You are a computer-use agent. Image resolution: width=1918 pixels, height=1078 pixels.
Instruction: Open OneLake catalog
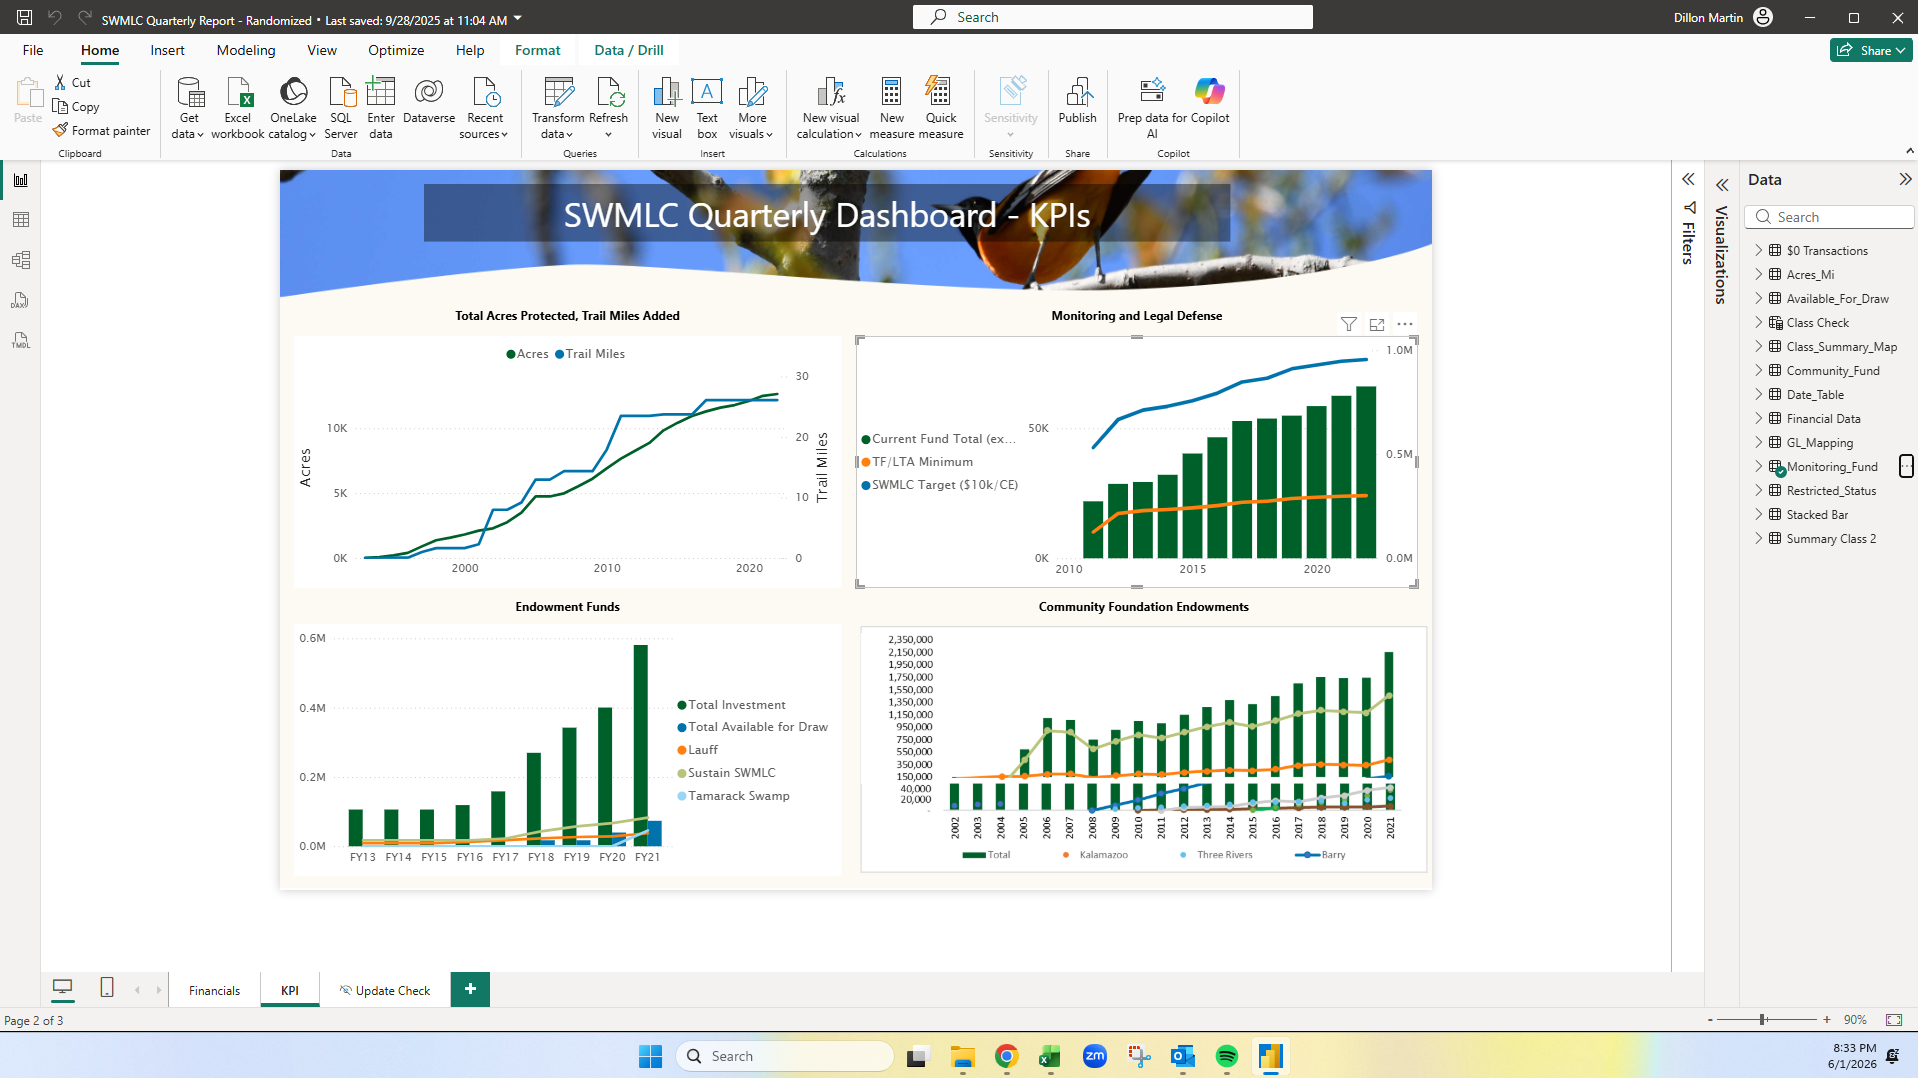[x=293, y=107]
